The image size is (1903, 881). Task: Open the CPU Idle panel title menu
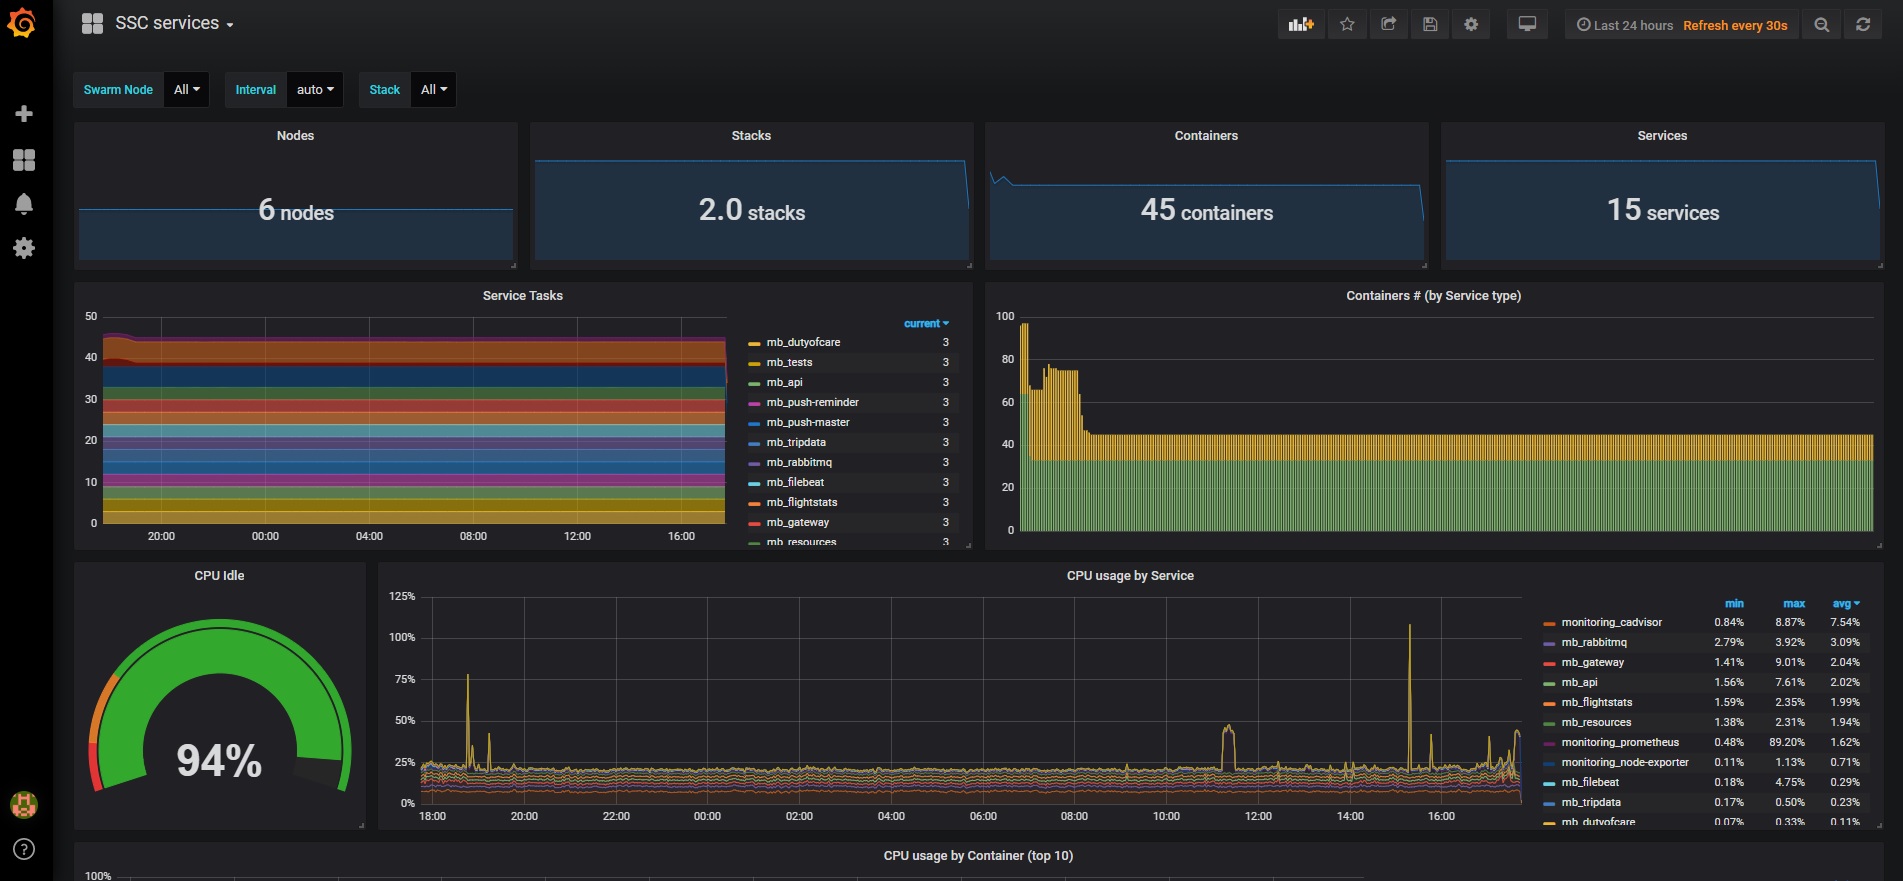point(219,576)
